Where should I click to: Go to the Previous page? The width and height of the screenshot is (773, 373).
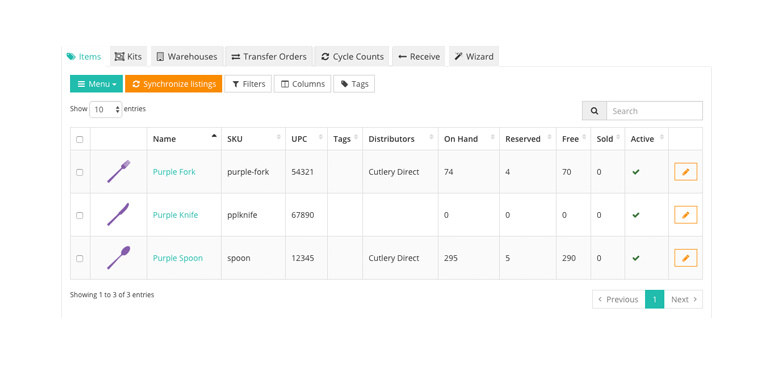pyautogui.click(x=619, y=299)
